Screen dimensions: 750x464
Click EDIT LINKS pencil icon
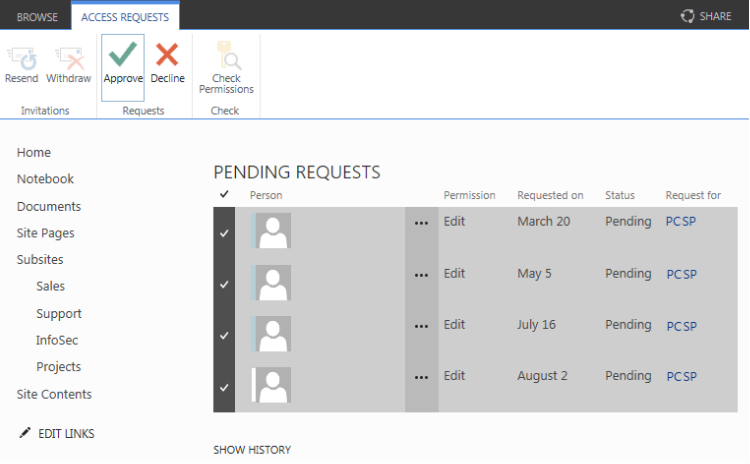[25, 433]
